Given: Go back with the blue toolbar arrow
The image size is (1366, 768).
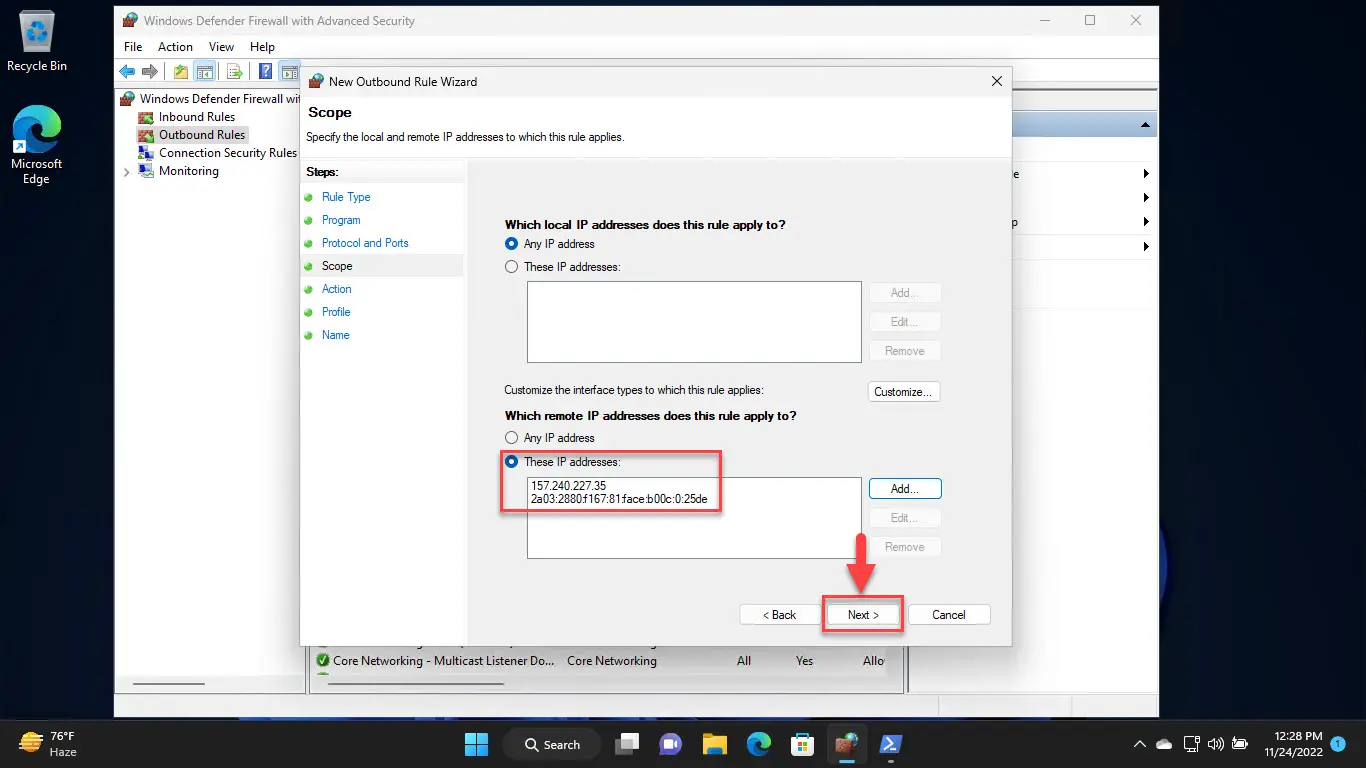Looking at the screenshot, I should [x=127, y=71].
